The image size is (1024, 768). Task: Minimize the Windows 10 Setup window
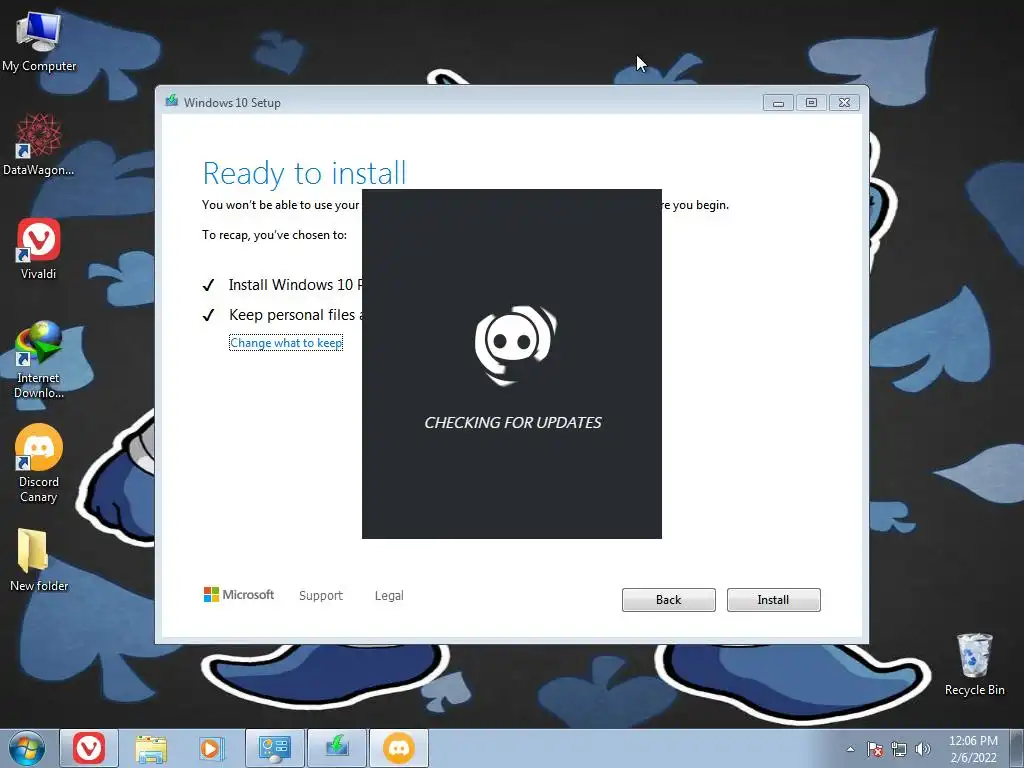coord(778,103)
